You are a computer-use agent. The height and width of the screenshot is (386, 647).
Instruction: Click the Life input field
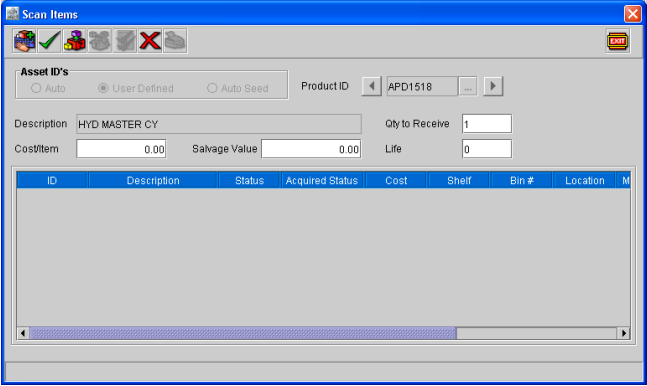[x=487, y=149]
